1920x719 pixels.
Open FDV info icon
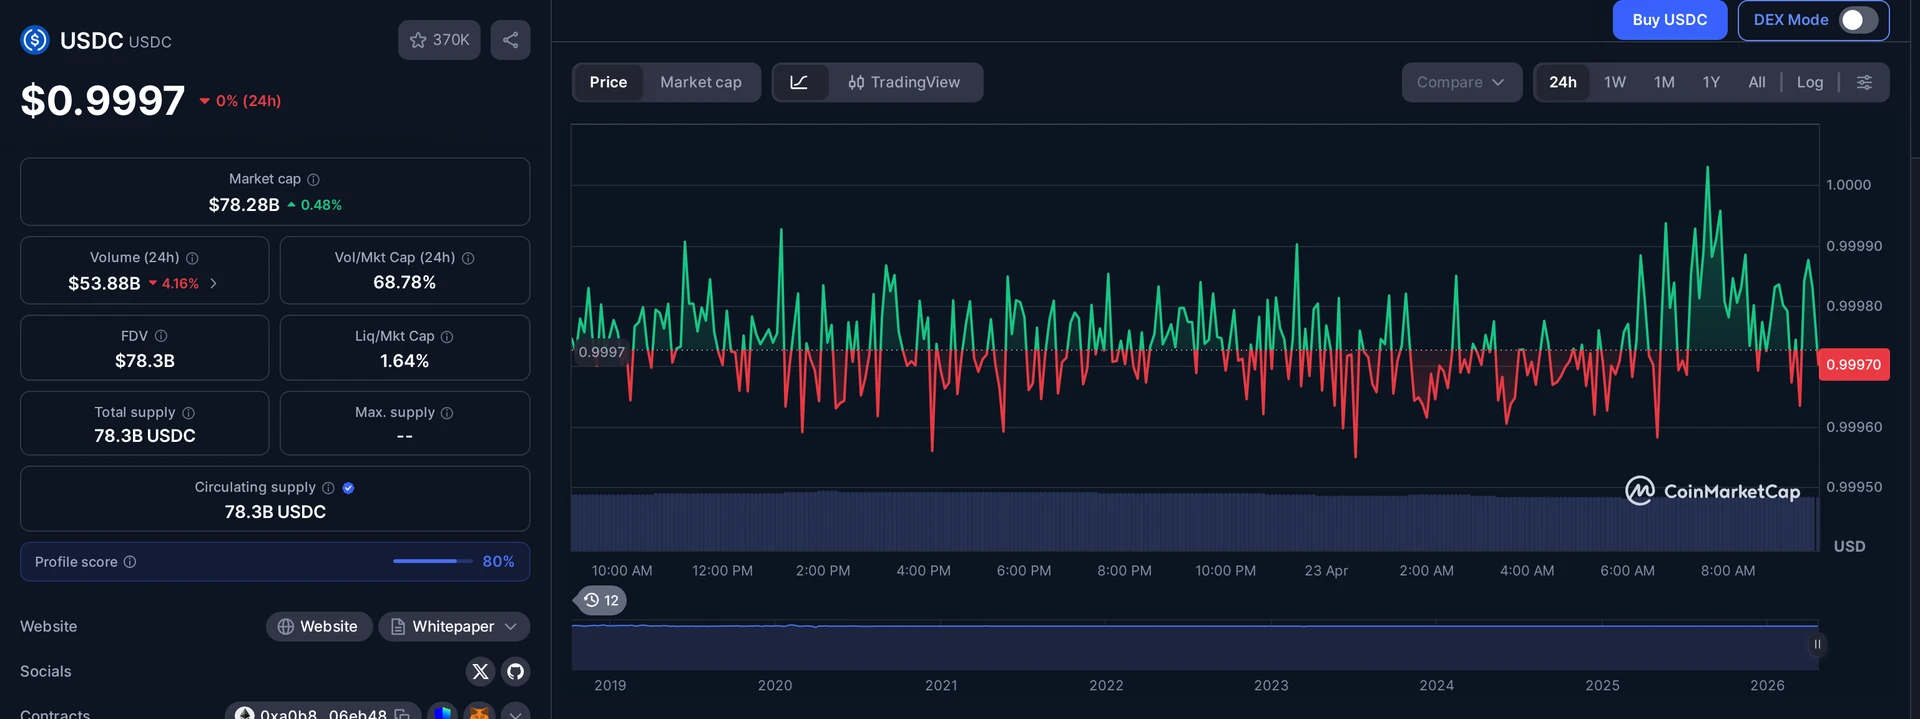[x=161, y=336]
